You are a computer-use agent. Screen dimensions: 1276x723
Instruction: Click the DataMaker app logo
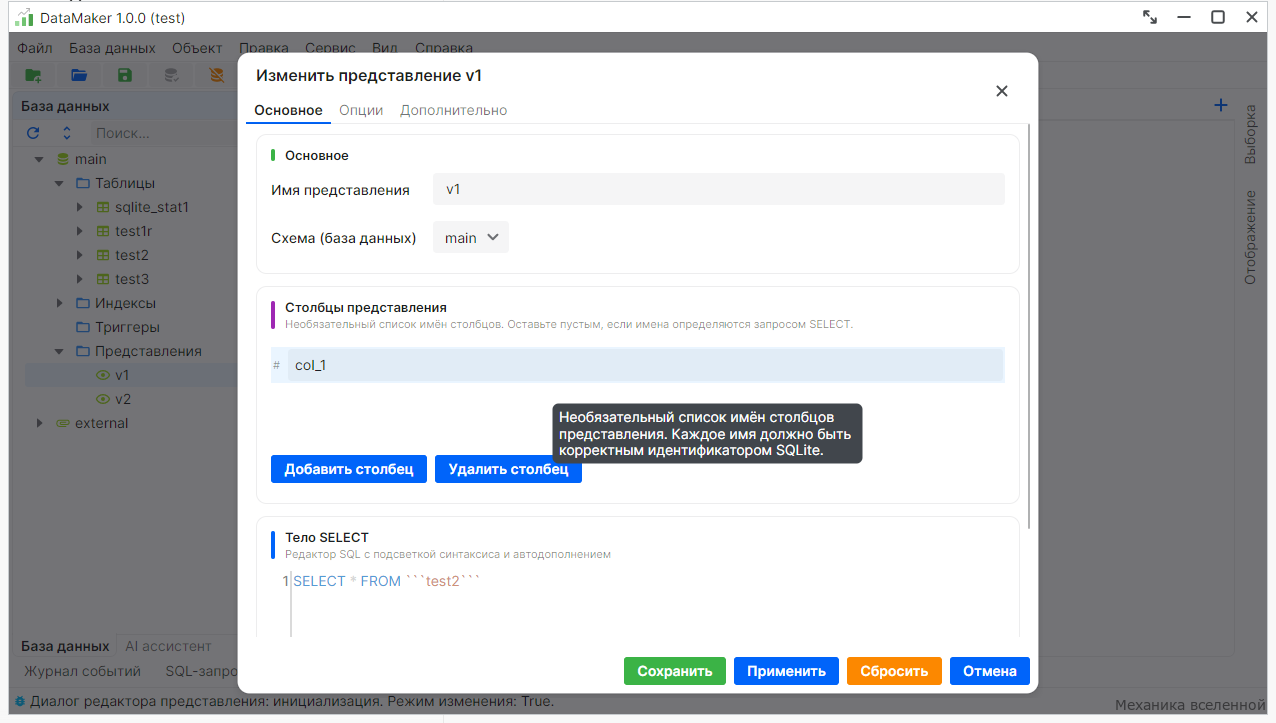[x=24, y=17]
